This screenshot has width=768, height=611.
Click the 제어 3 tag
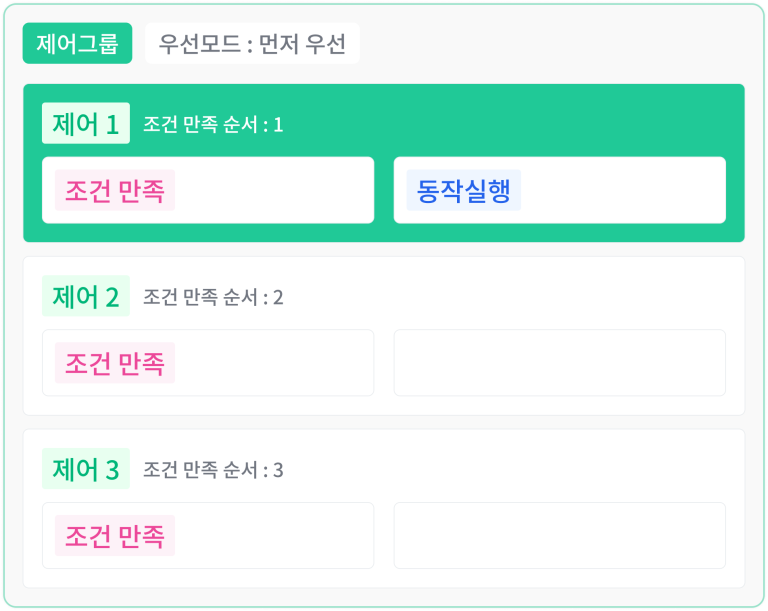click(x=86, y=468)
